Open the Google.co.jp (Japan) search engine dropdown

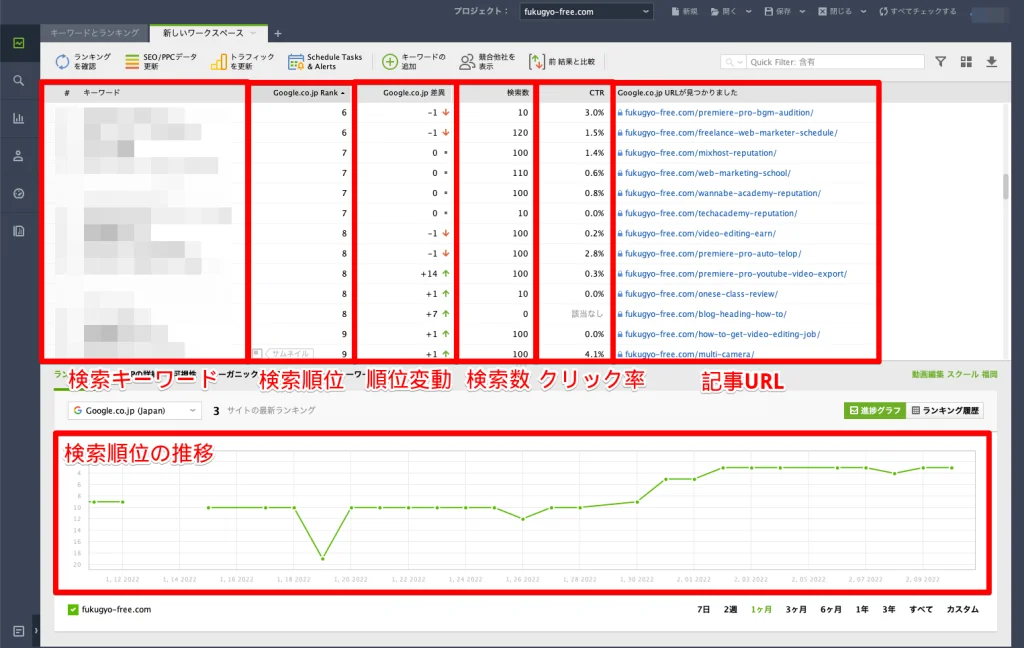click(x=134, y=410)
